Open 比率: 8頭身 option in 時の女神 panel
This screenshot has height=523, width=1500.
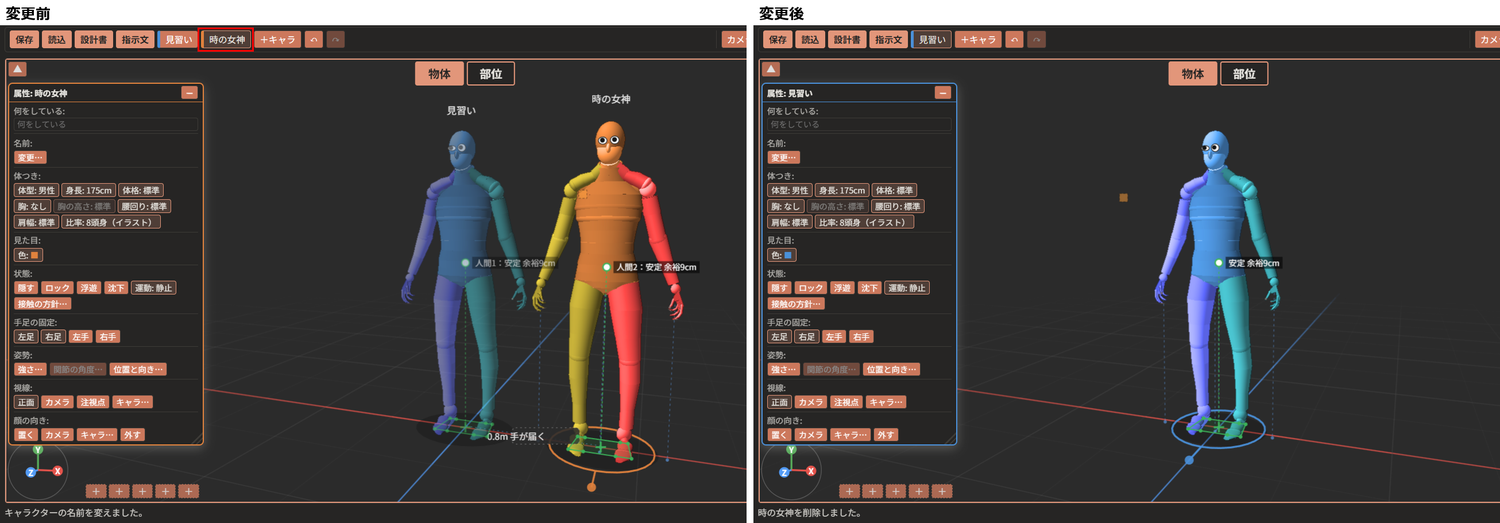tap(111, 222)
